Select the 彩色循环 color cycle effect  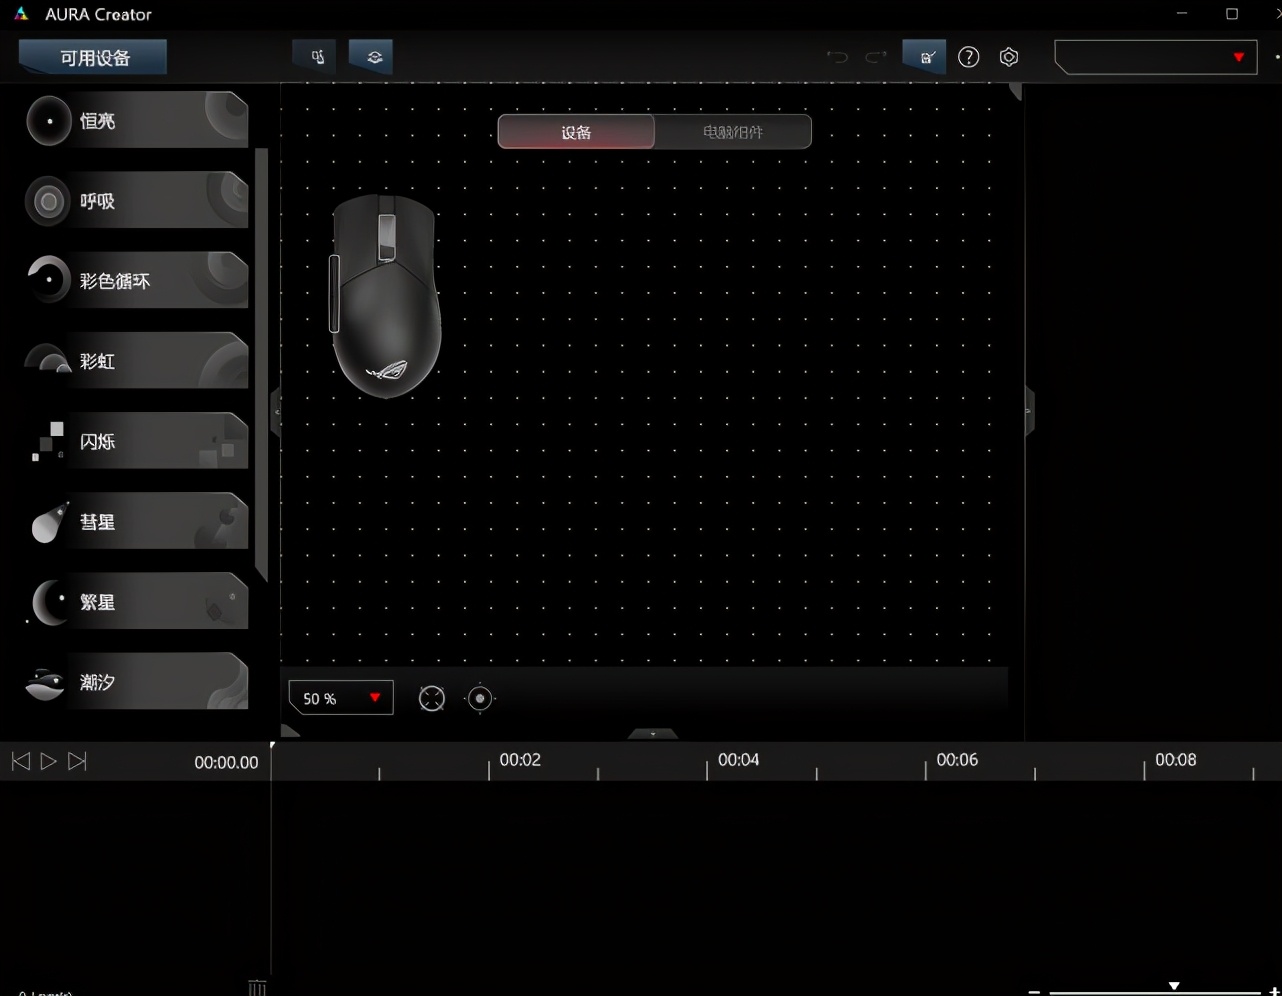137,280
